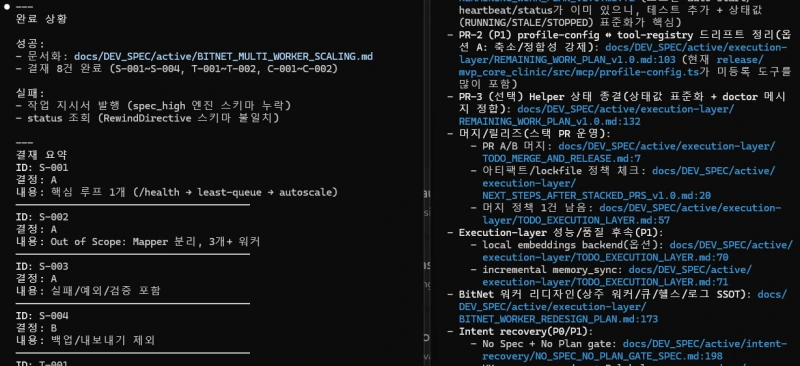Image resolution: width=800 pixels, height=366 pixels.
Task: Click the '결정: B' line
Action: coord(36,328)
